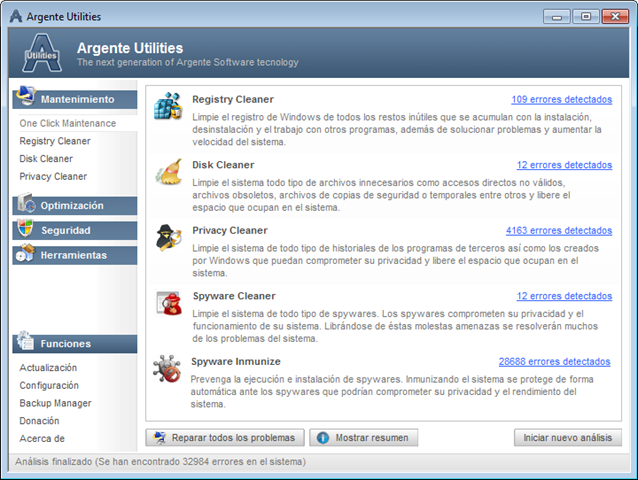Click the Spyware Cleaner red agent icon
This screenshot has width=638, height=480.
[x=169, y=303]
